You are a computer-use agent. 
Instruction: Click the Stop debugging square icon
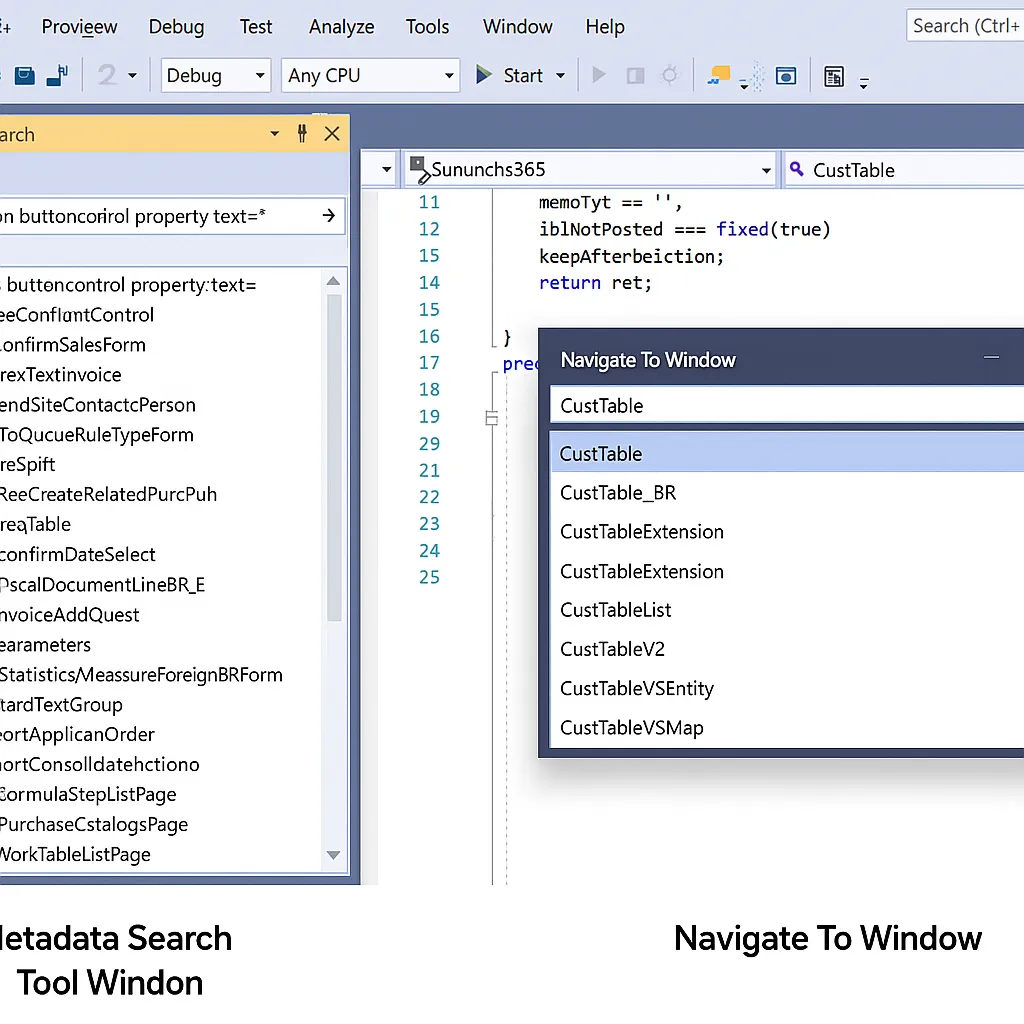[634, 75]
